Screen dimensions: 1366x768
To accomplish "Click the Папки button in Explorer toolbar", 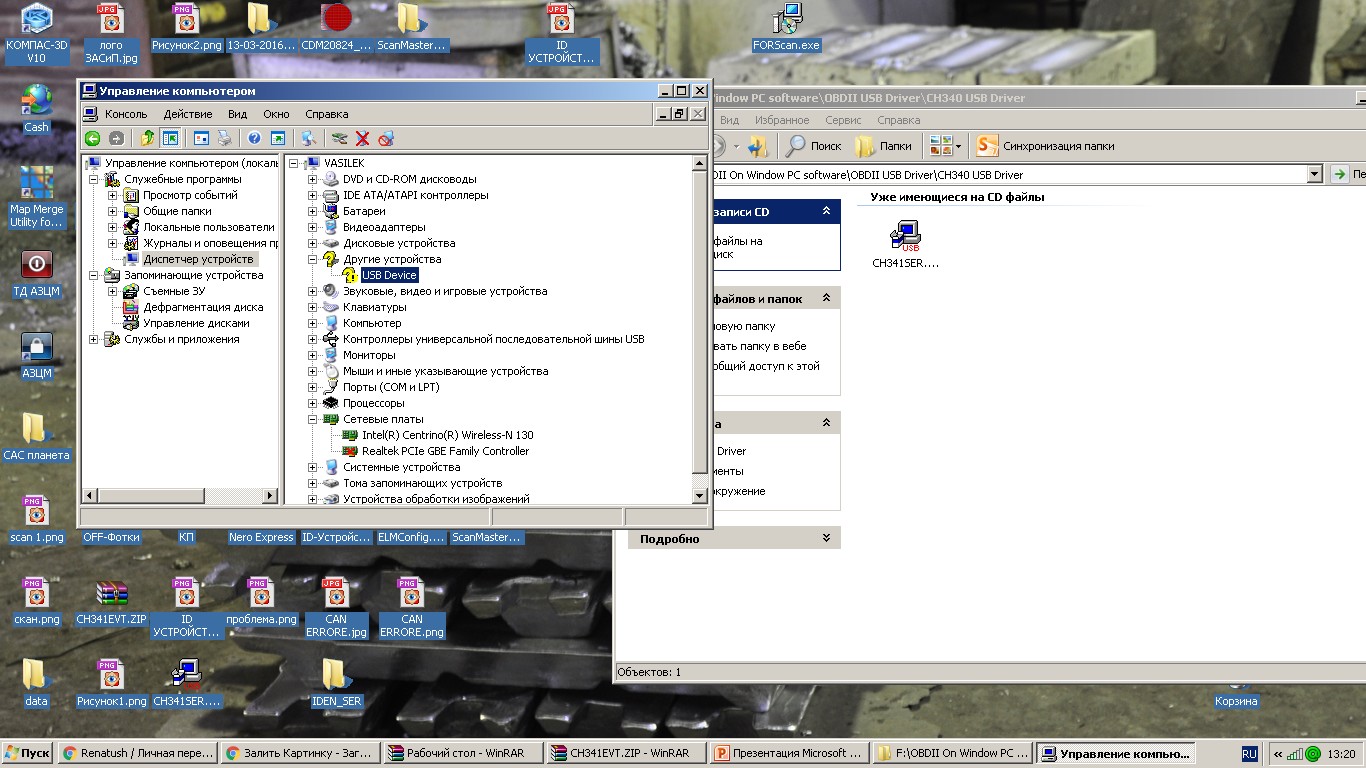I will point(884,146).
